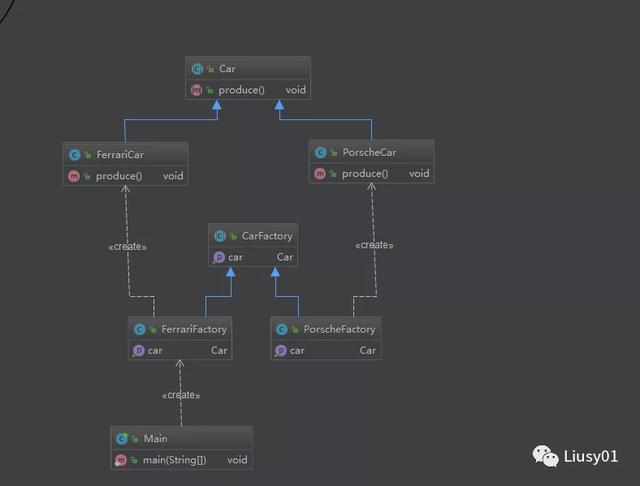Click the PorscheCar class icon

tap(320, 153)
